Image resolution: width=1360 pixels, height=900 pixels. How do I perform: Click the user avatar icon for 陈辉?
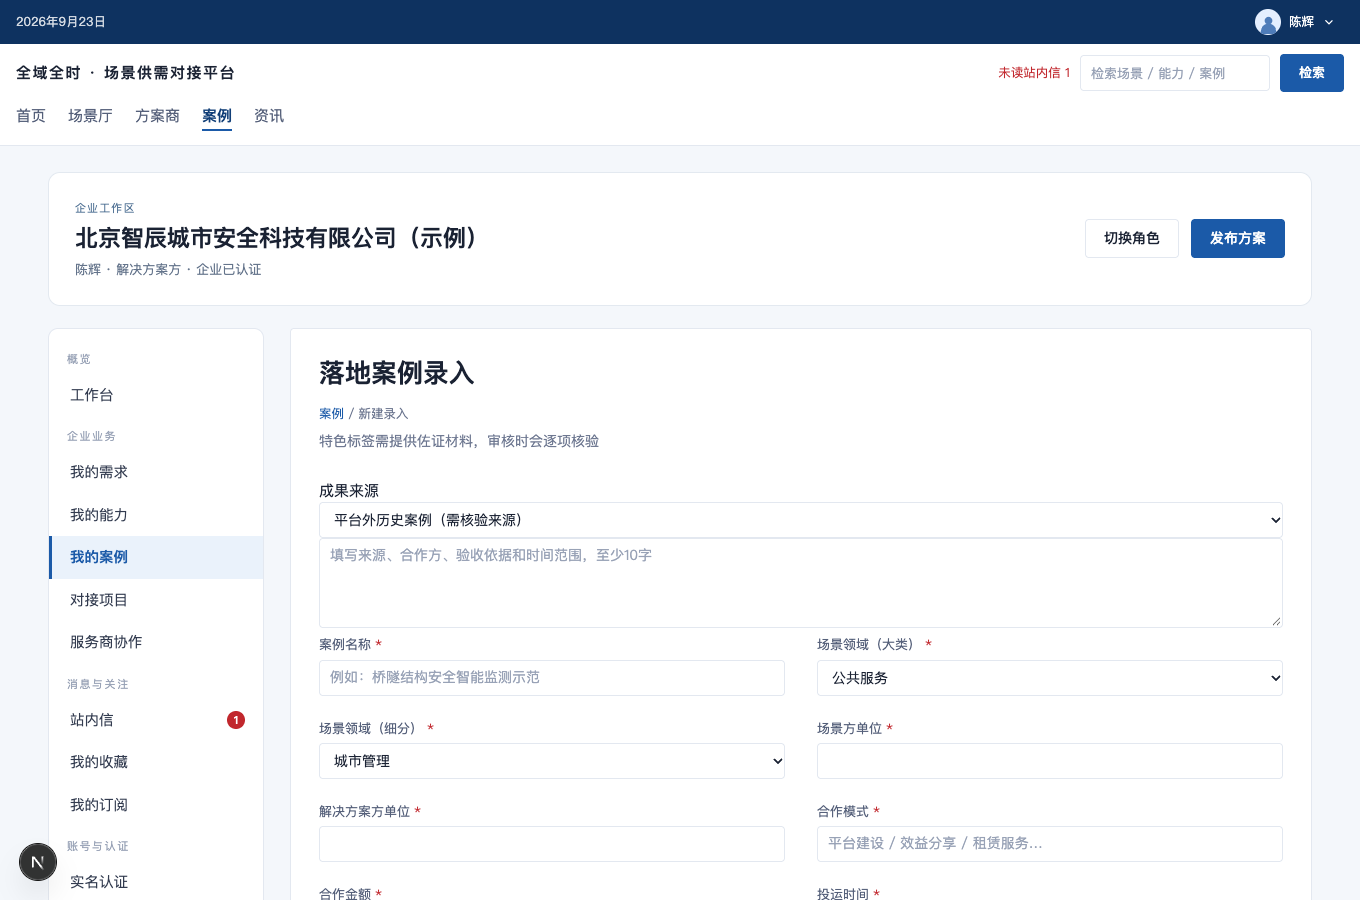click(x=1268, y=22)
